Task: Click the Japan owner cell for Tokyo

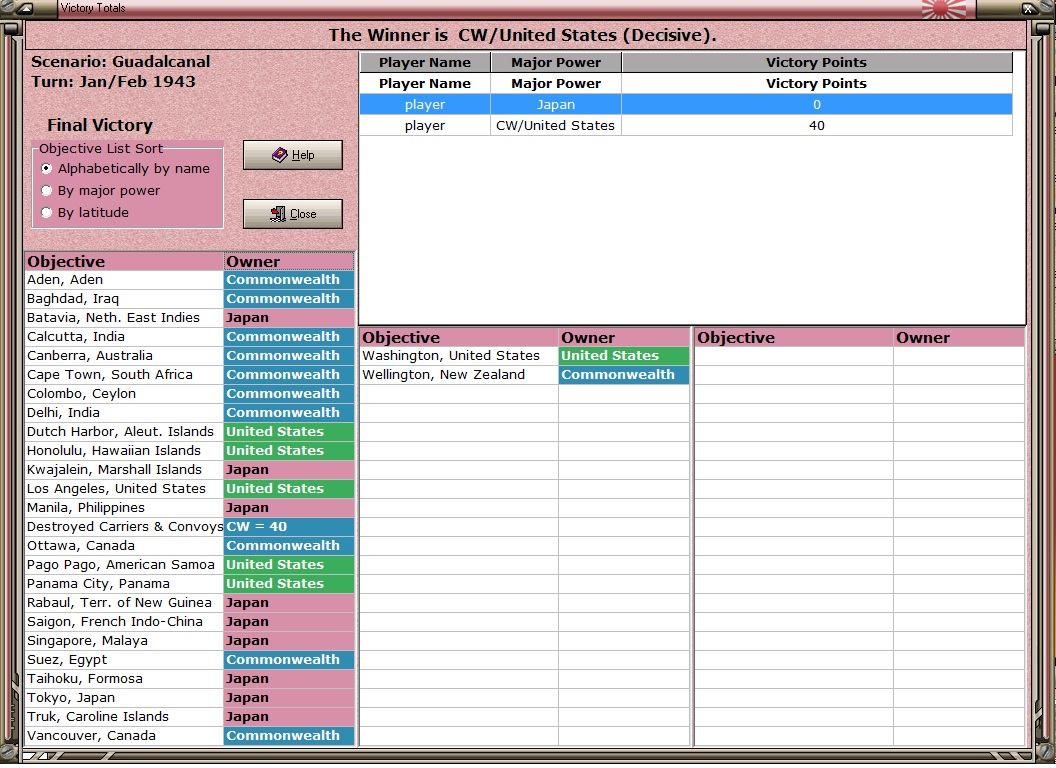Action: pos(289,697)
